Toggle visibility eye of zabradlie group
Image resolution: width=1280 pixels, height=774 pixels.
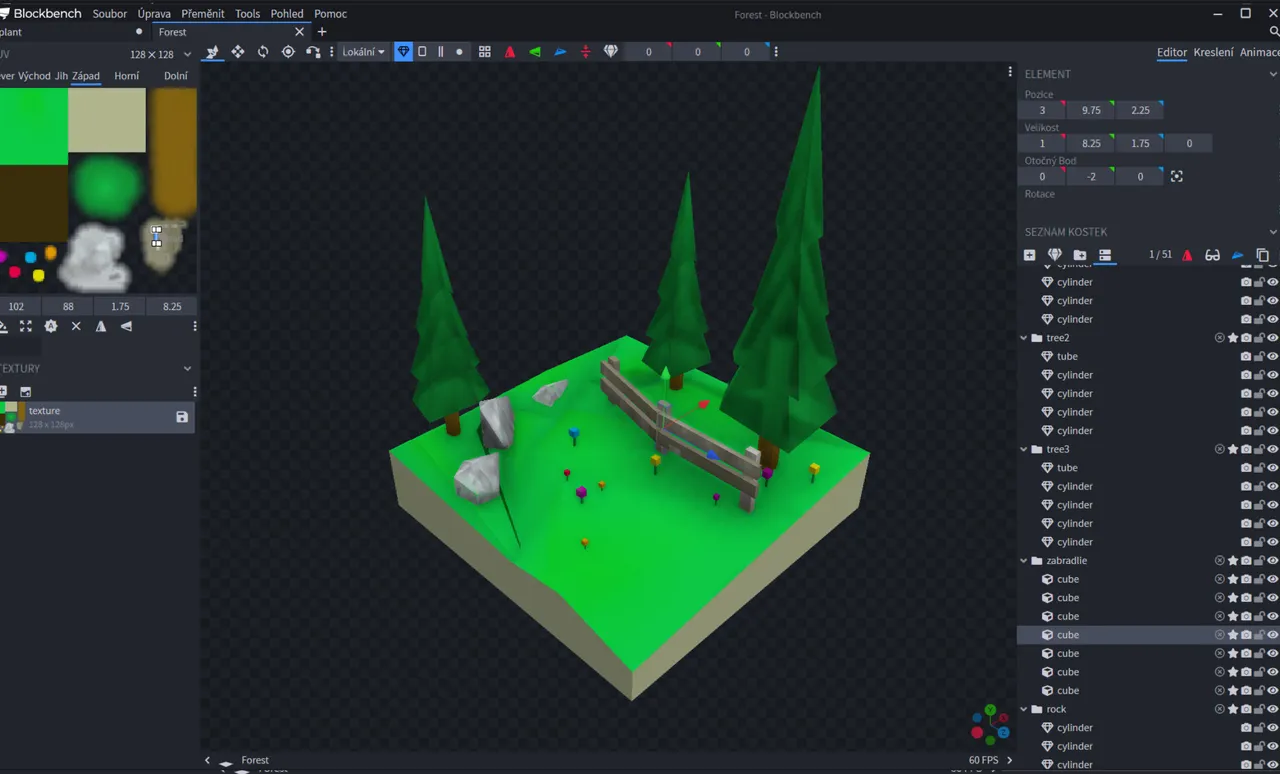(x=1272, y=561)
